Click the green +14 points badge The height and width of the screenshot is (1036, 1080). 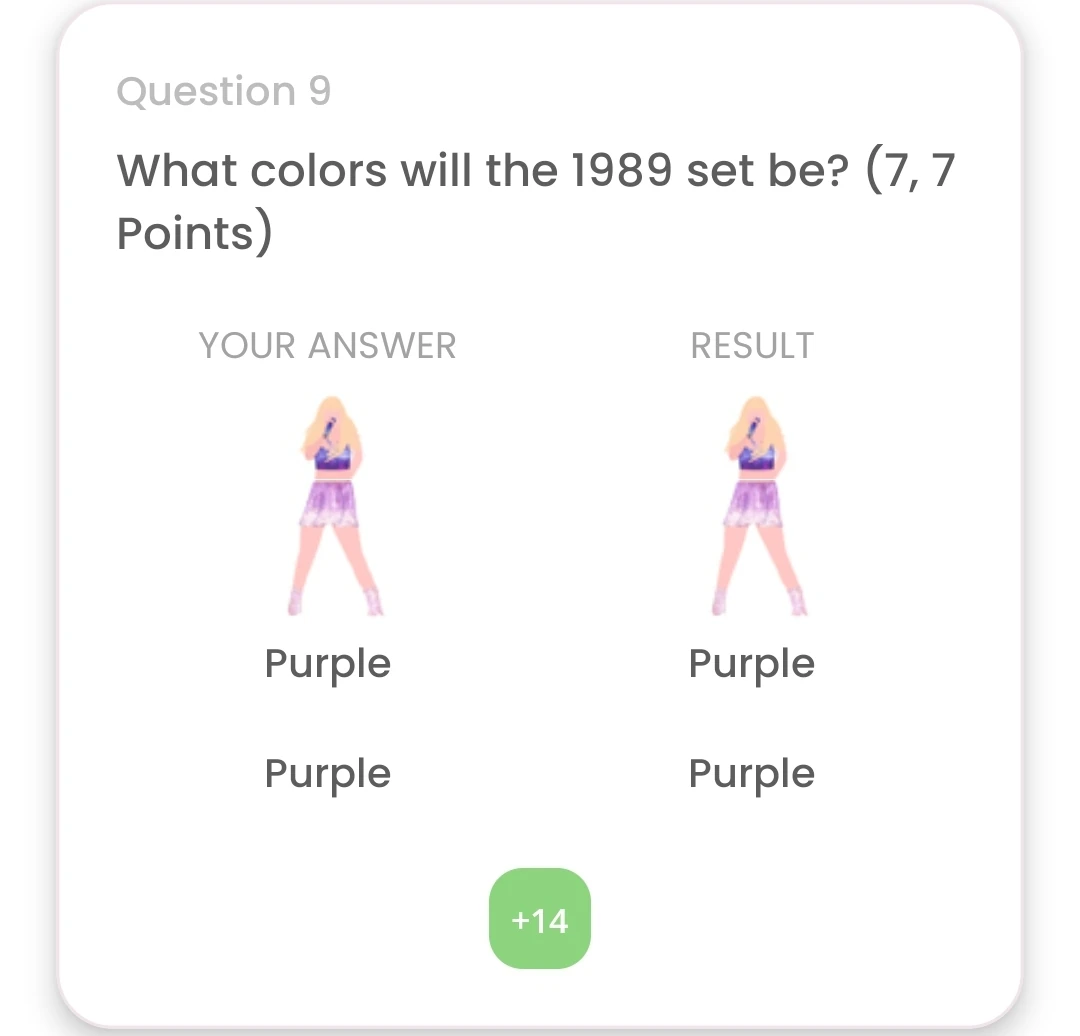point(540,919)
